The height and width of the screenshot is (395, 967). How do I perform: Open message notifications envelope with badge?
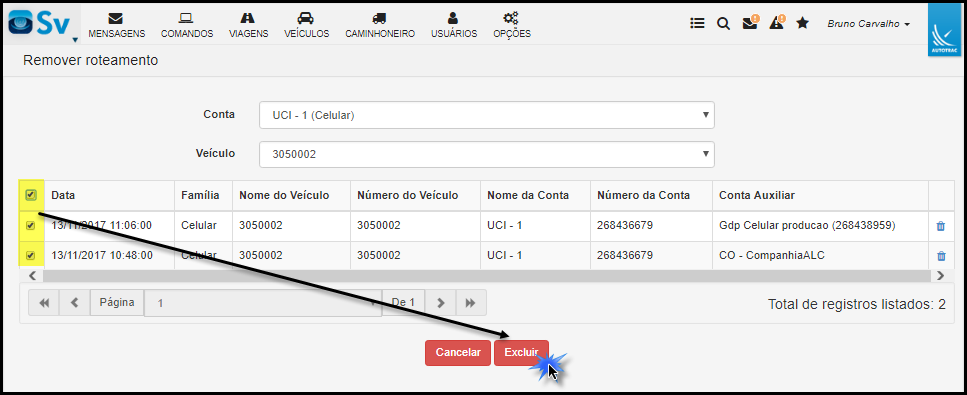750,23
